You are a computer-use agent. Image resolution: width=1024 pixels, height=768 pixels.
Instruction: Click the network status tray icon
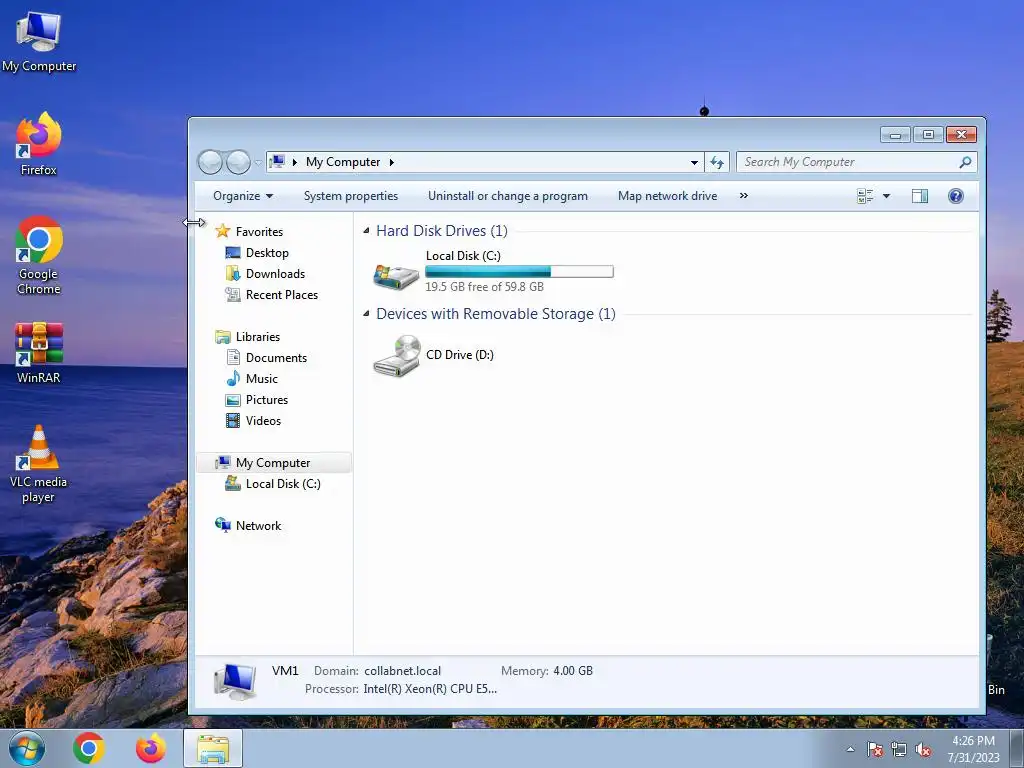[899, 750]
